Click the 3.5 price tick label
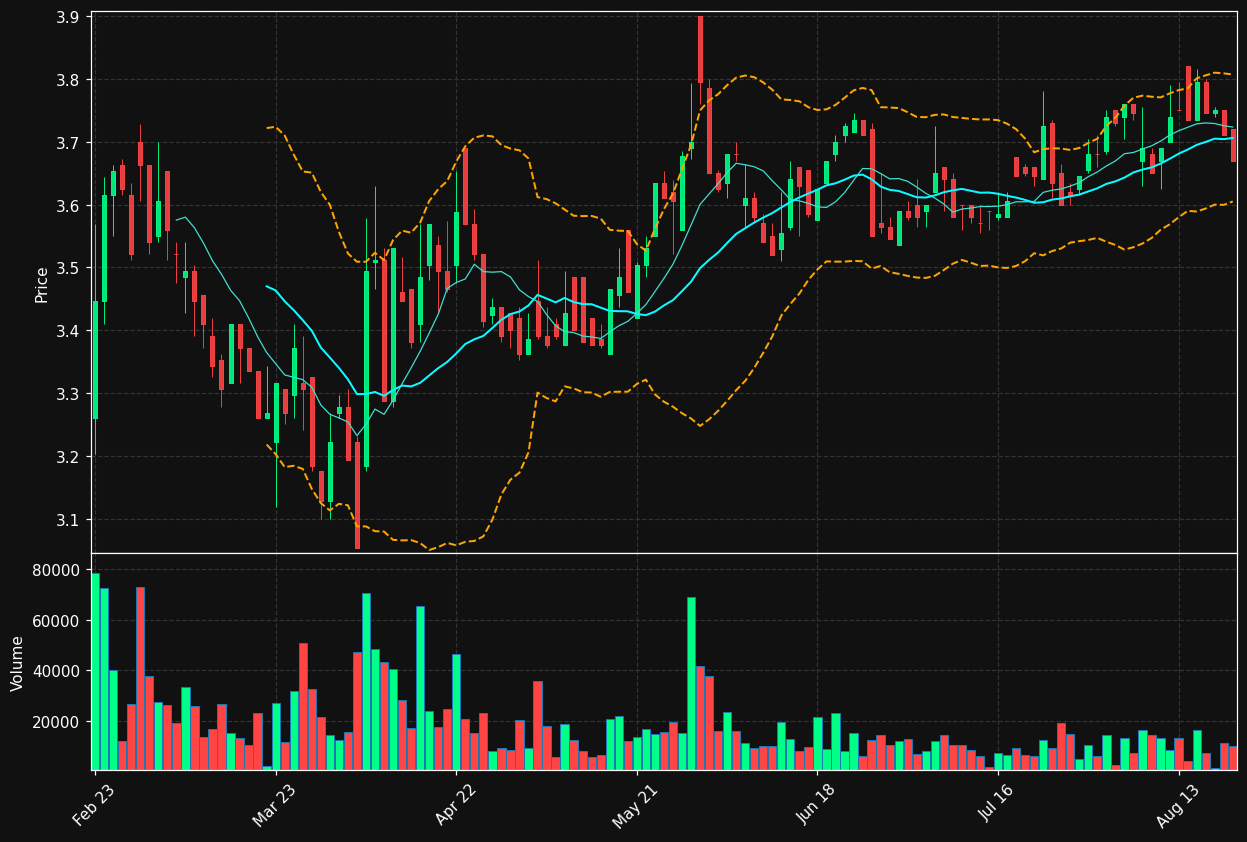This screenshot has height=842, width=1247. [x=70, y=268]
